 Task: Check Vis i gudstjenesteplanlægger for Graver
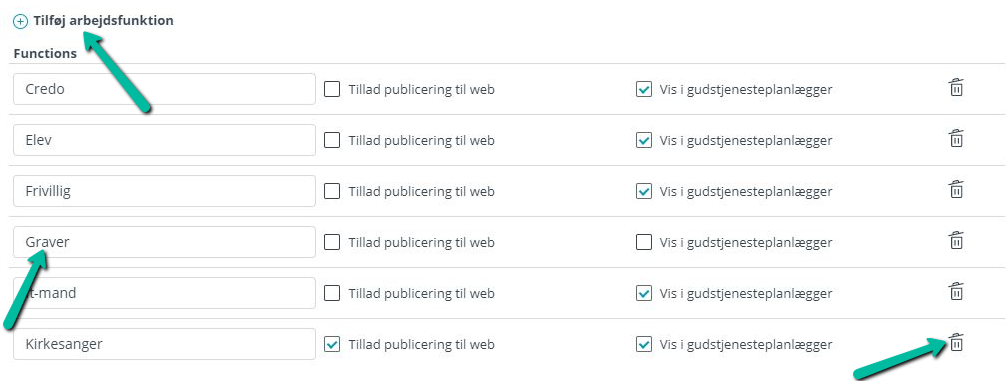tap(644, 242)
